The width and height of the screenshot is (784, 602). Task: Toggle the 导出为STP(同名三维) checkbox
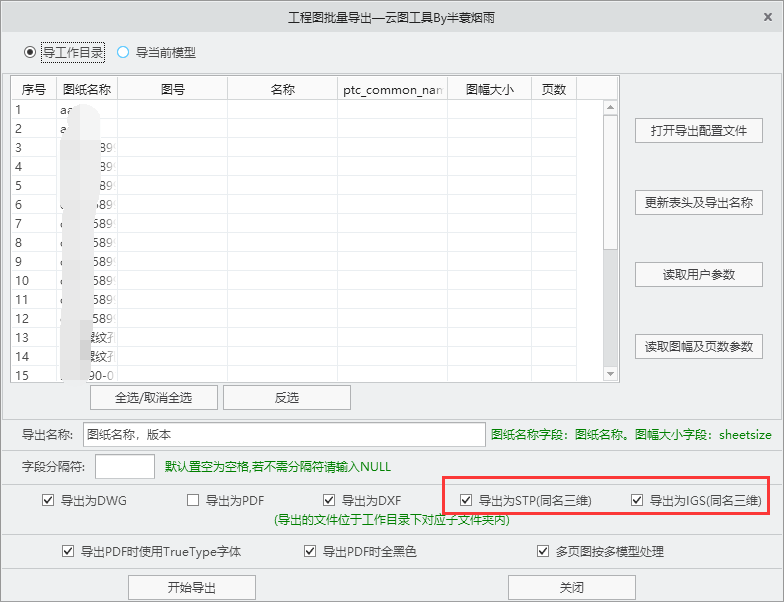coord(466,500)
